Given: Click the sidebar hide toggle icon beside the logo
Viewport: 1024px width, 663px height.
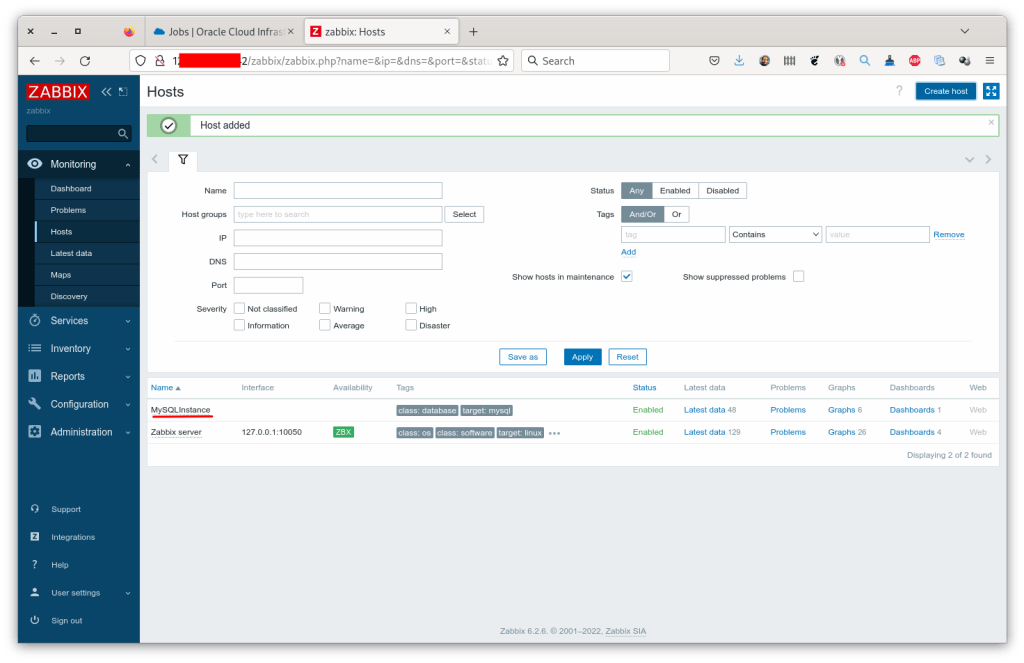Looking at the screenshot, I should pyautogui.click(x=123, y=92).
